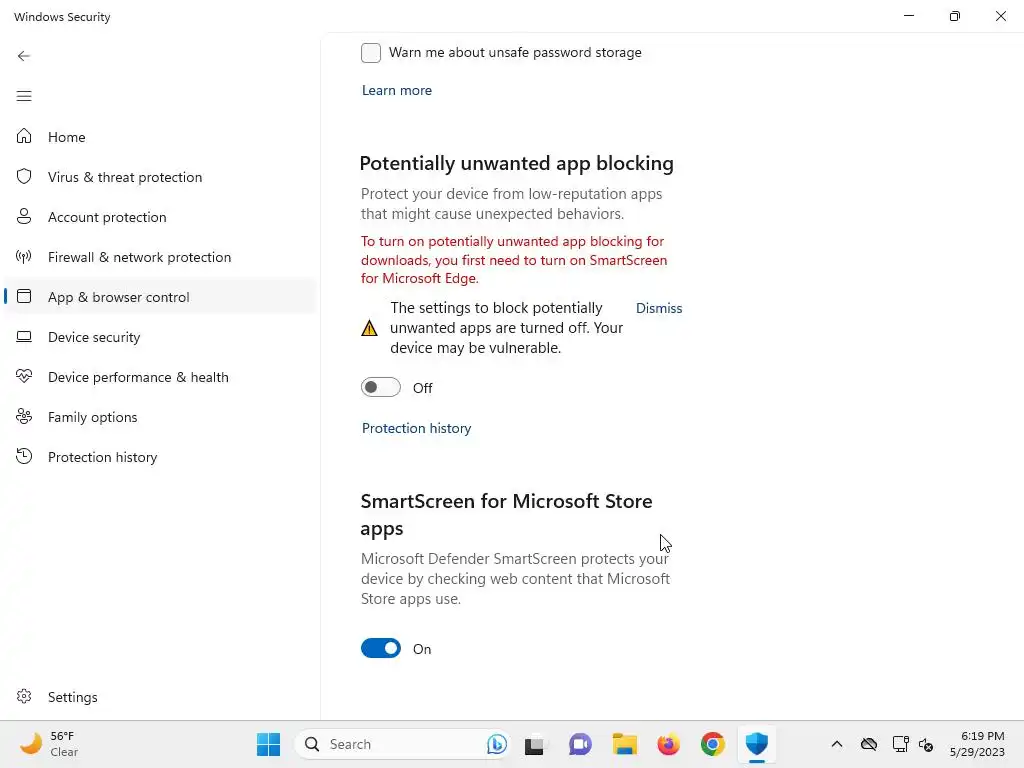Screen dimensions: 1024x768
Task: Click the Protection history clock icon in sidebar
Action: pyautogui.click(x=24, y=456)
